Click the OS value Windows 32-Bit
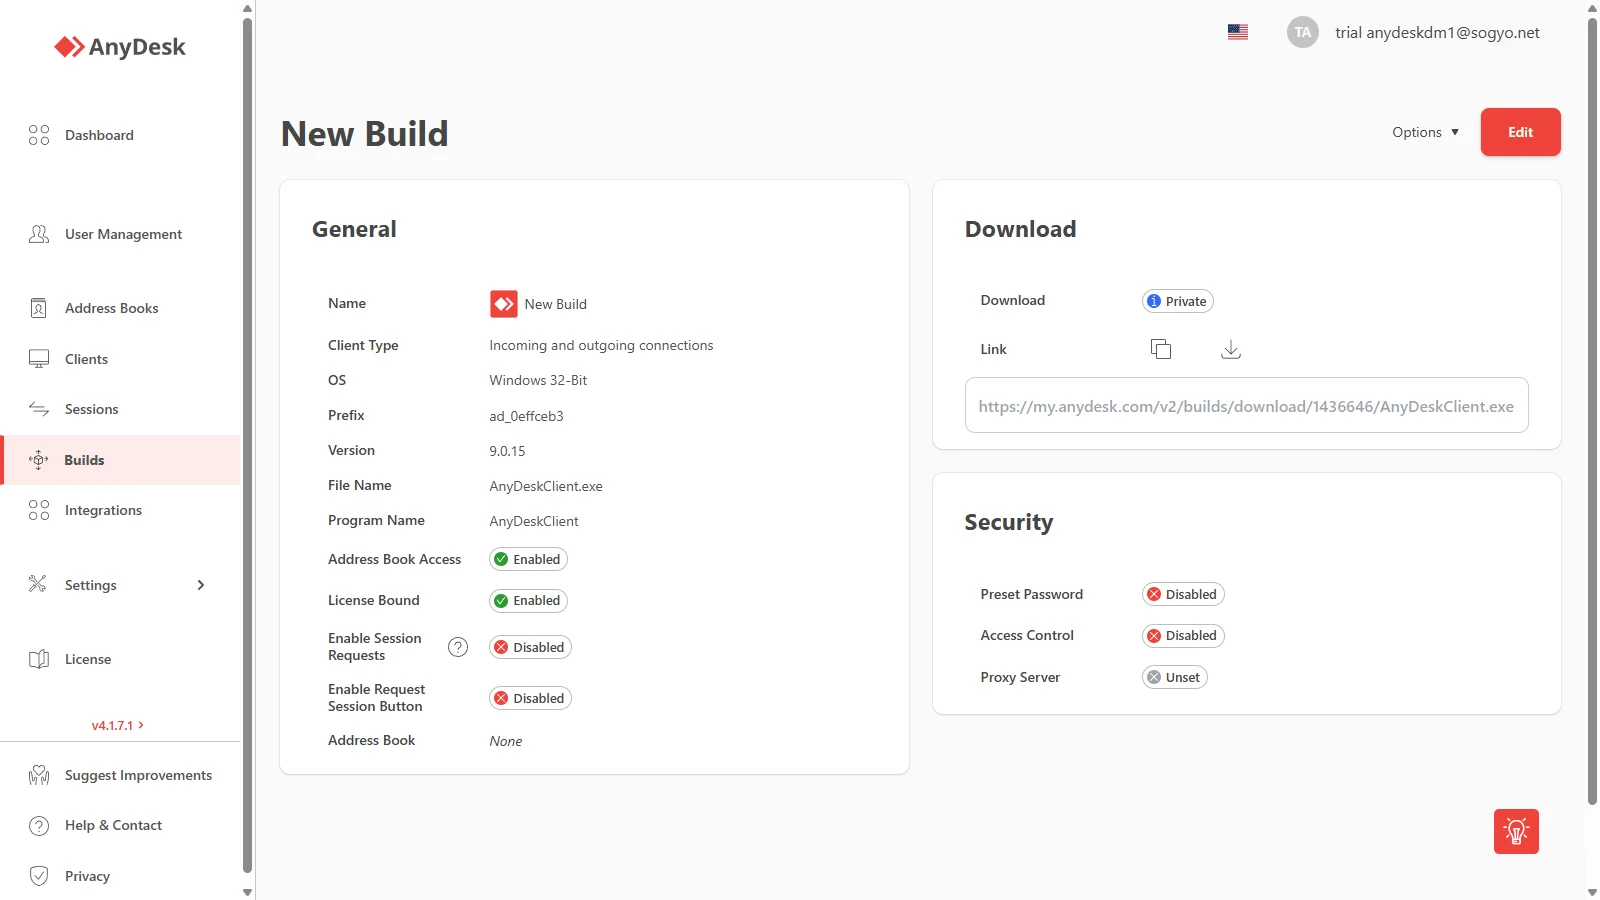The height and width of the screenshot is (900, 1600). [x=538, y=380]
